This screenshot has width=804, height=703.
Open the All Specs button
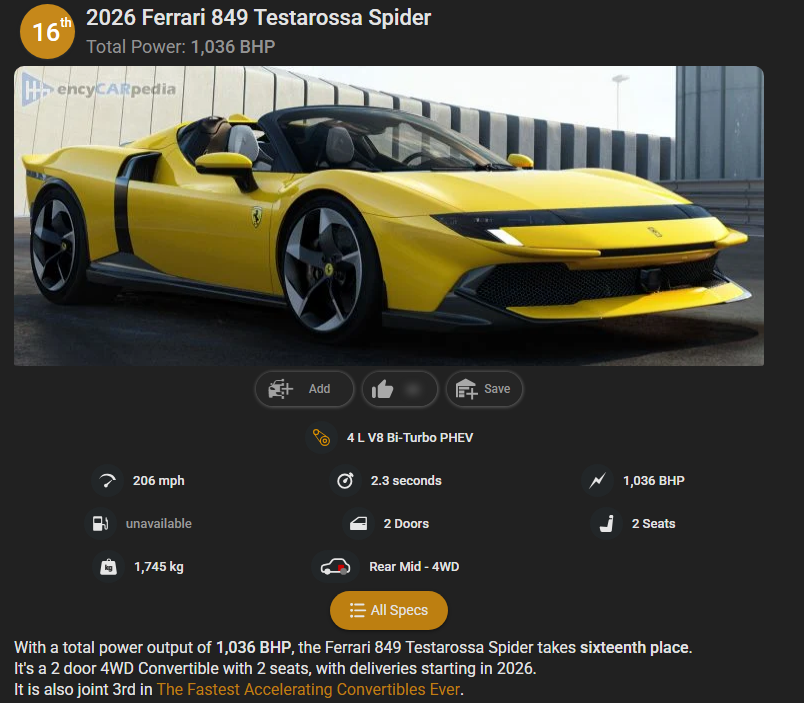click(x=389, y=610)
